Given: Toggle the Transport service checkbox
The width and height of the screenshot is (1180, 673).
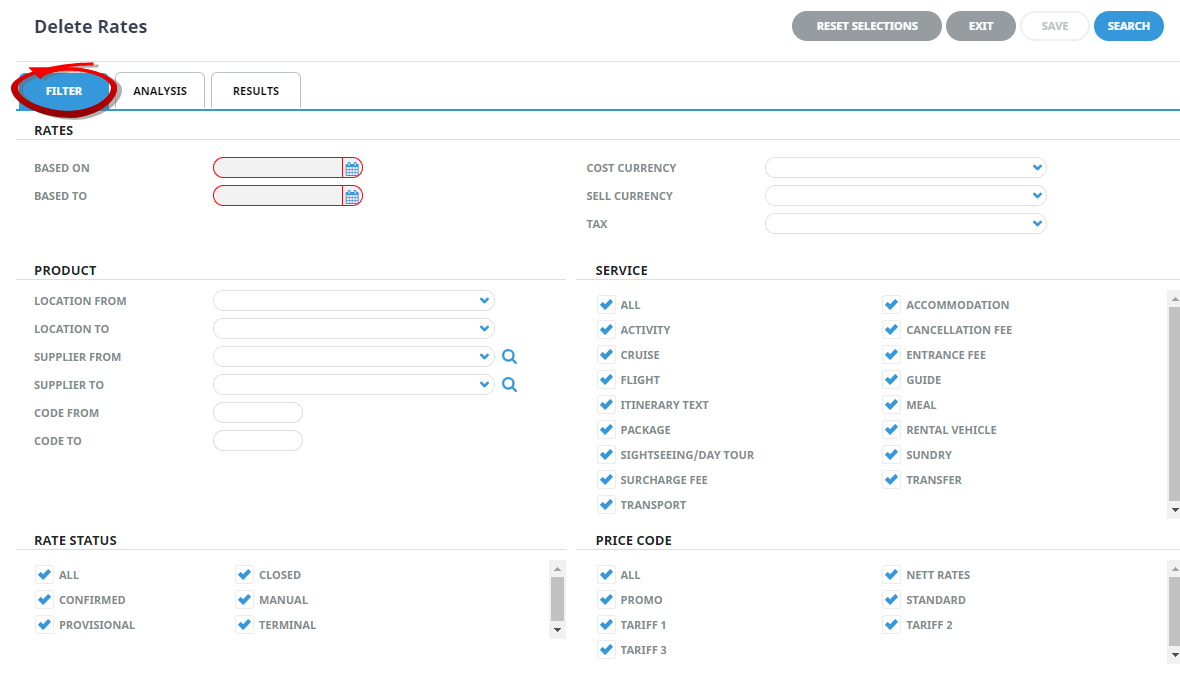Looking at the screenshot, I should (606, 504).
